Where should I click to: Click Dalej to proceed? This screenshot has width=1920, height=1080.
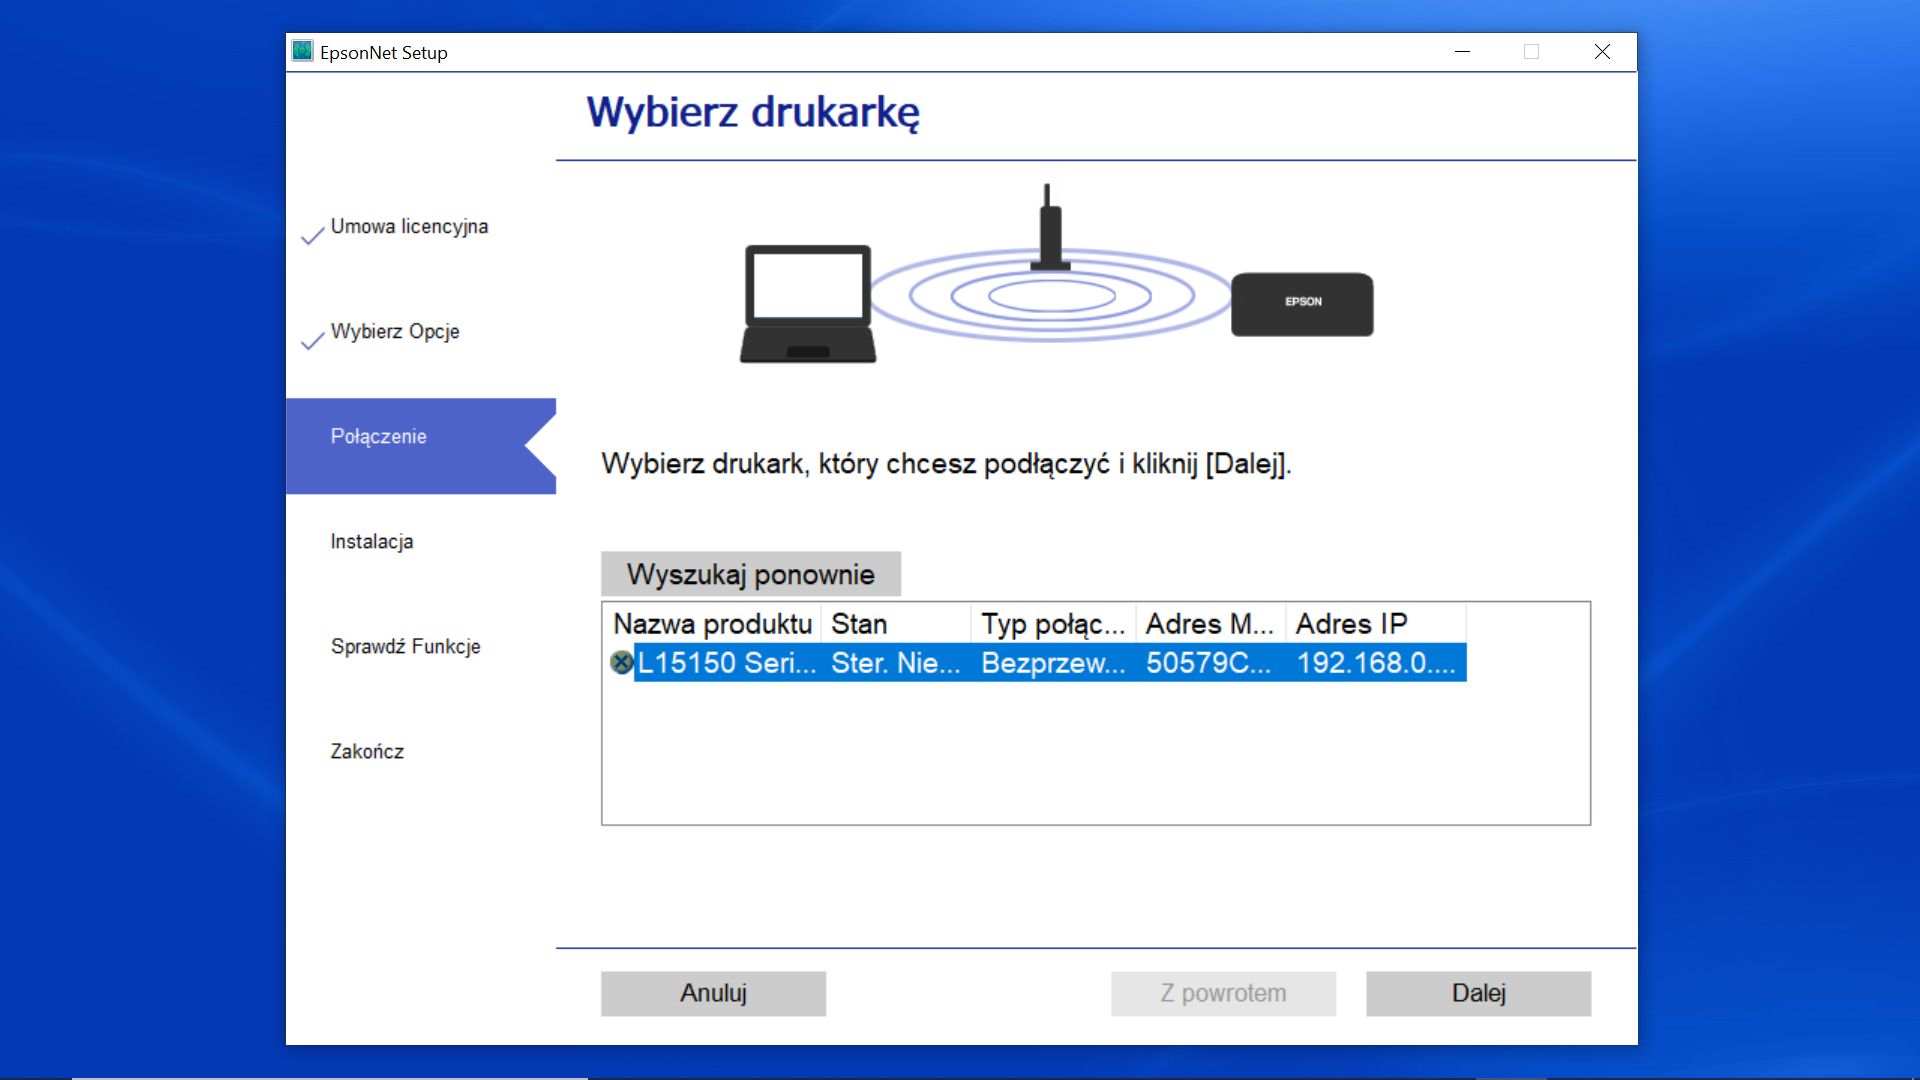point(1477,992)
